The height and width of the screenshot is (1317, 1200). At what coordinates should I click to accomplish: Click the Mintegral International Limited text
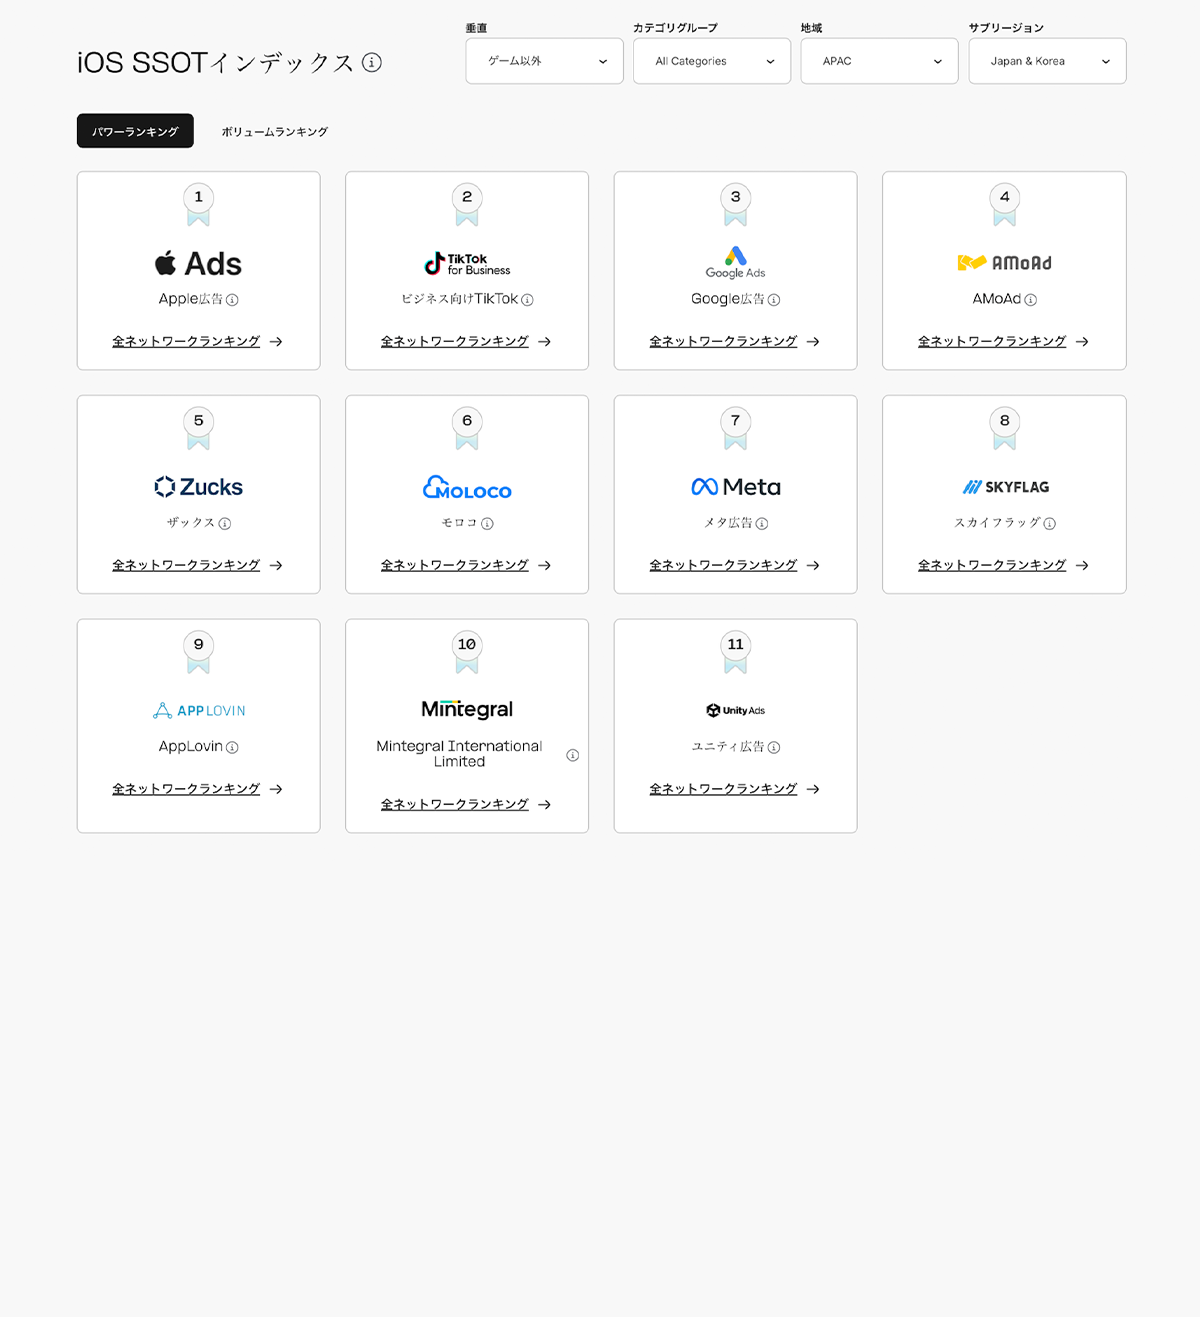[459, 754]
